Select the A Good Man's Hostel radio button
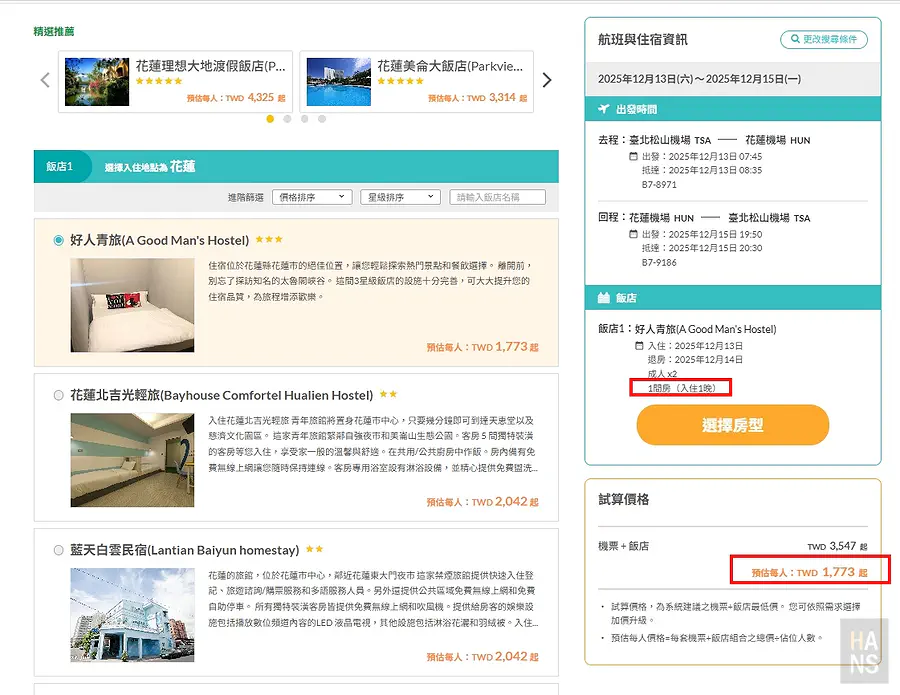 point(56,238)
